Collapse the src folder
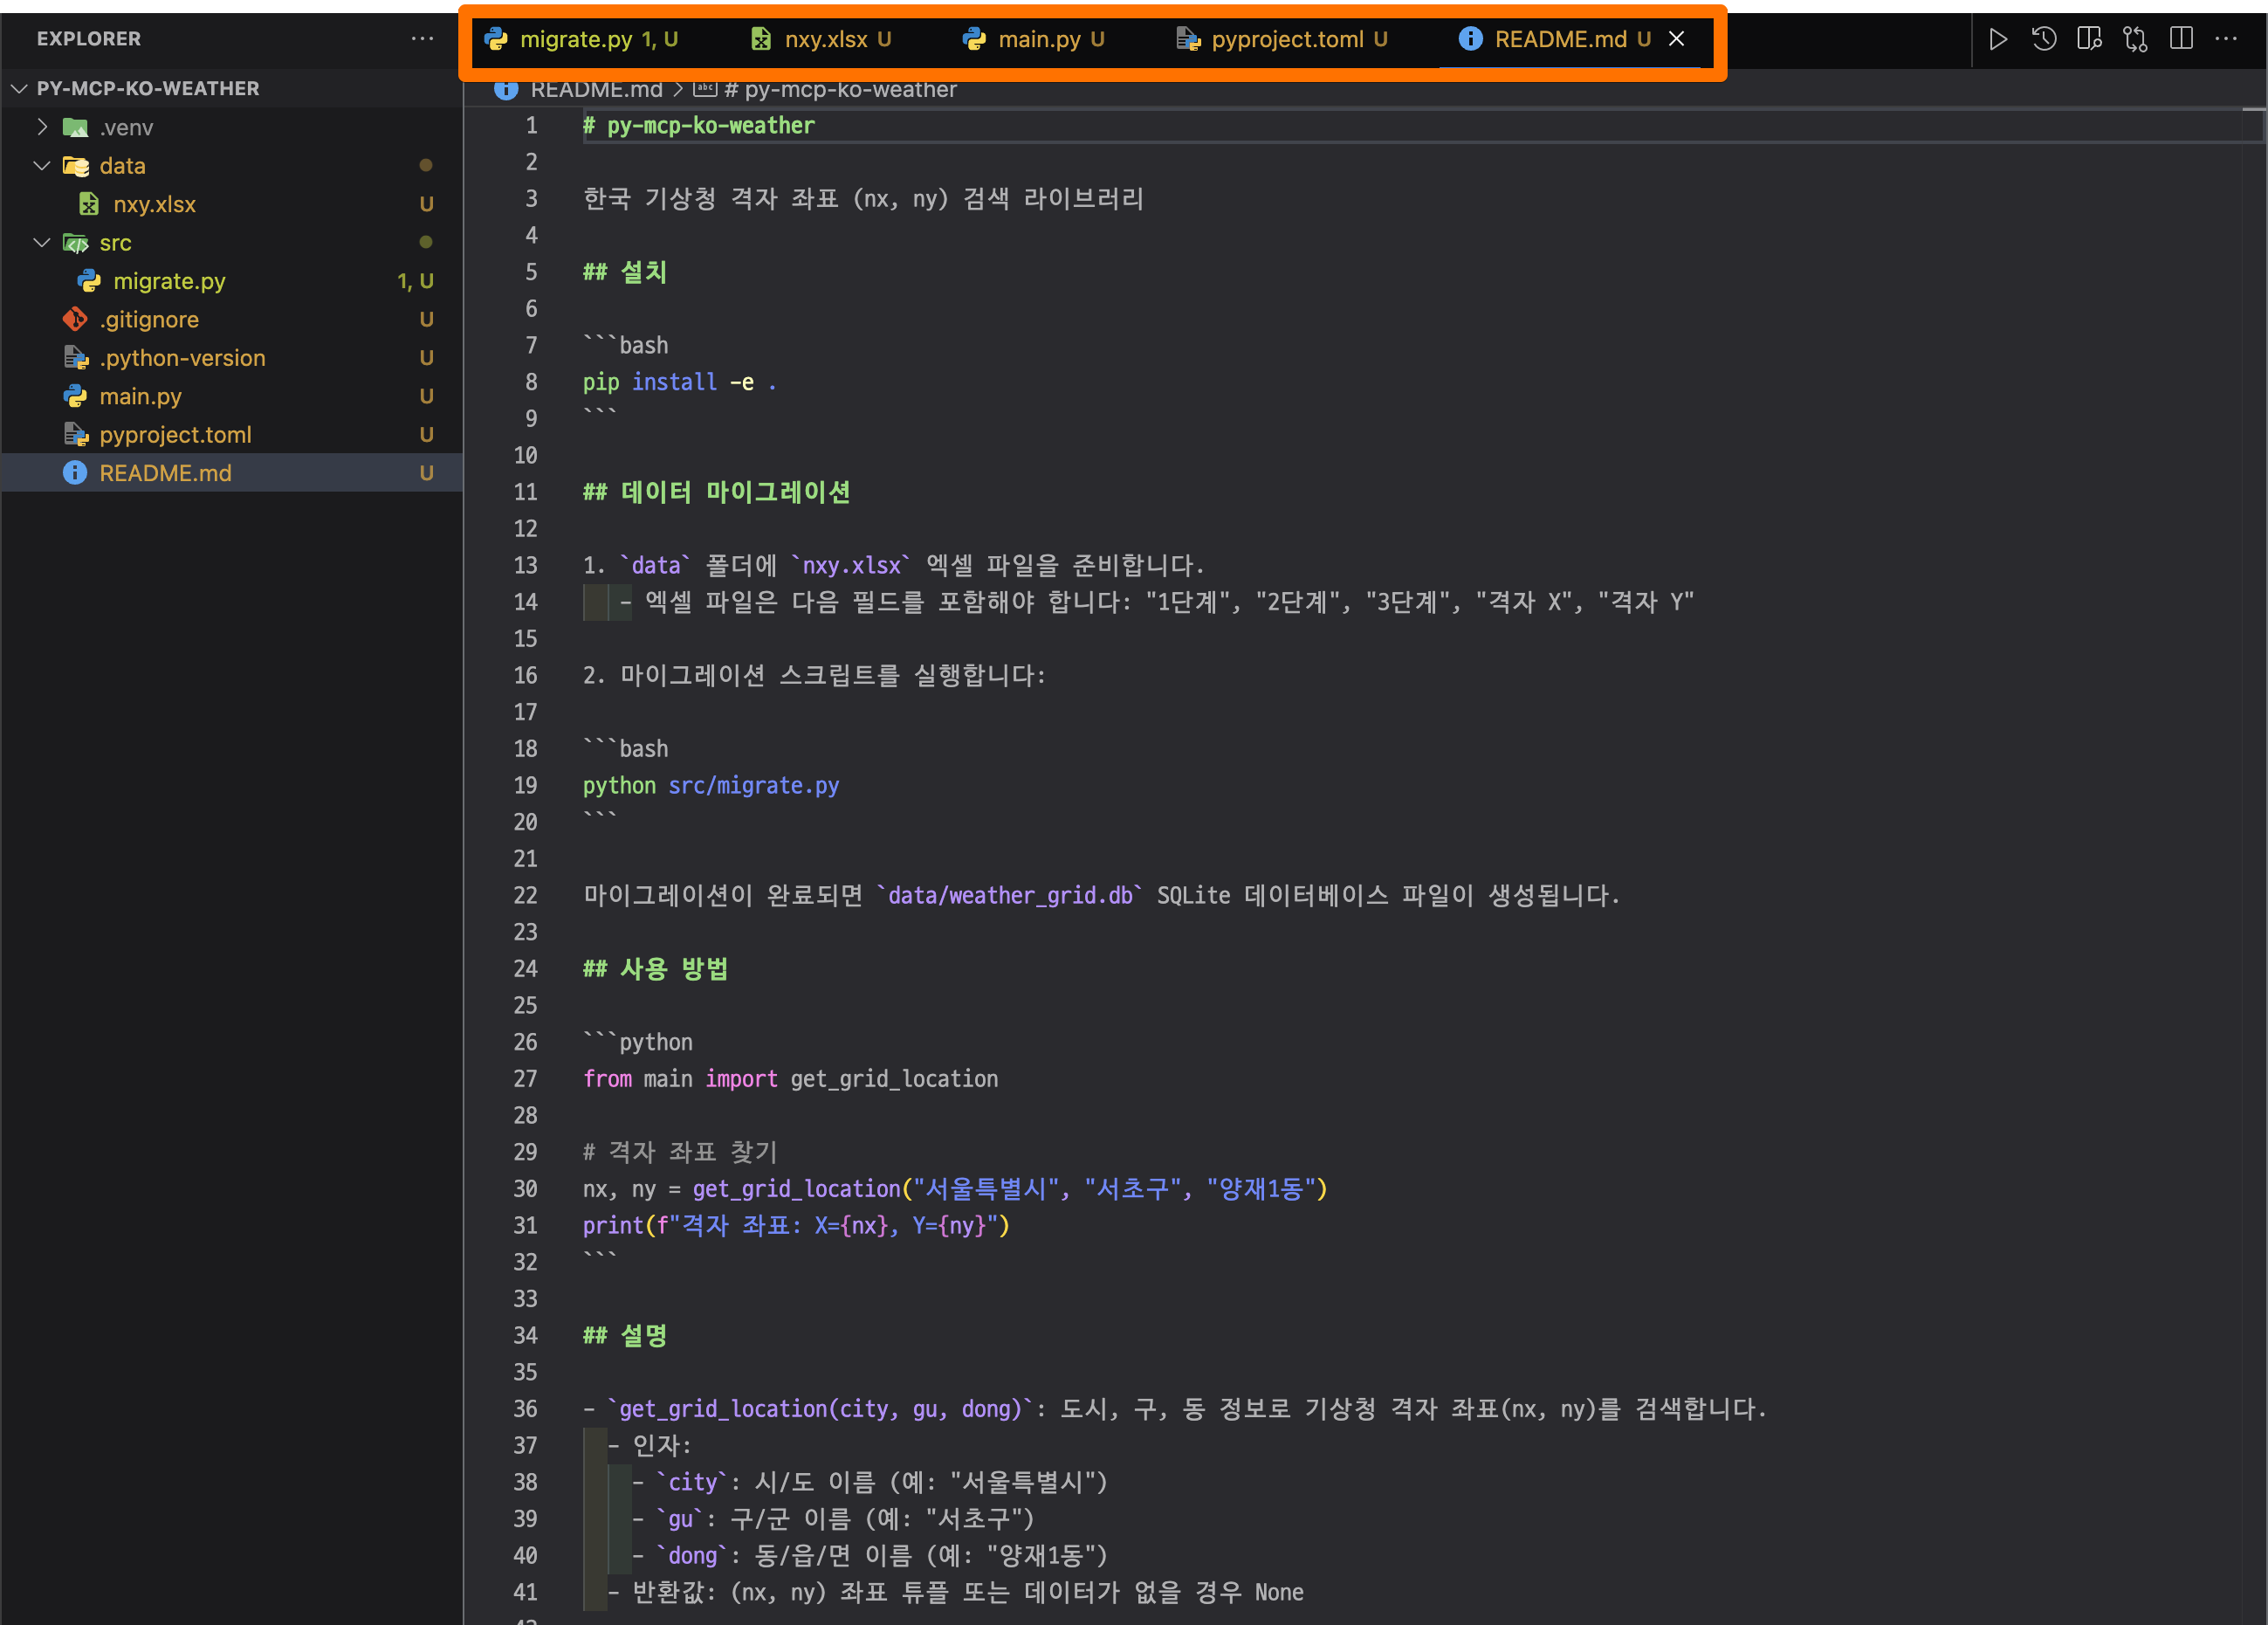The image size is (2268, 1625). coord(42,242)
